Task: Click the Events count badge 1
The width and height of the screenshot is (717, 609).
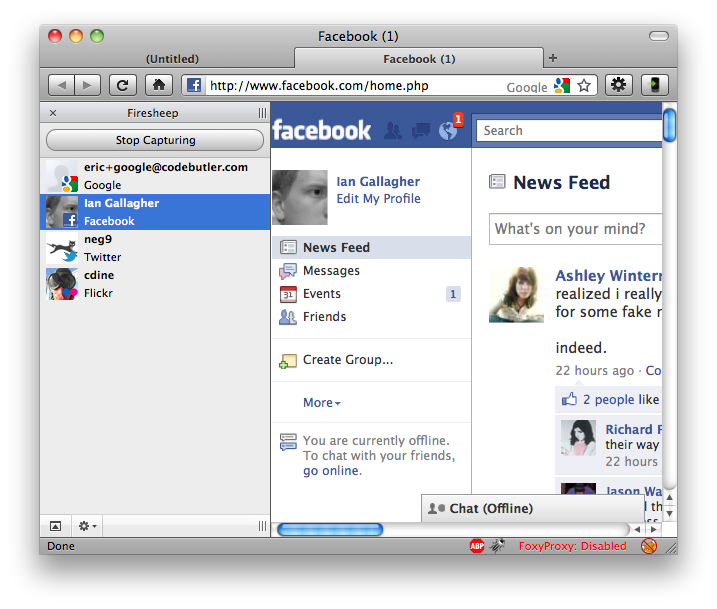Action: coord(453,294)
